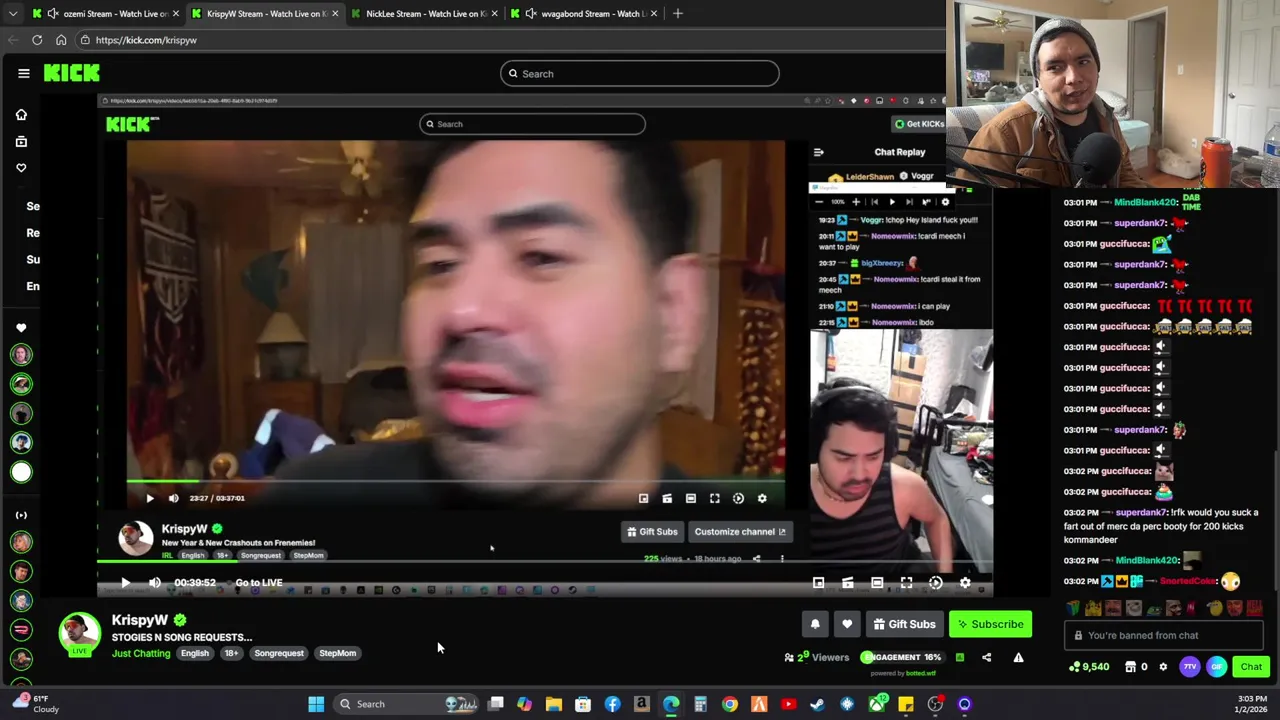Click the Kick logo
This screenshot has width=1280, height=720.
[x=72, y=73]
